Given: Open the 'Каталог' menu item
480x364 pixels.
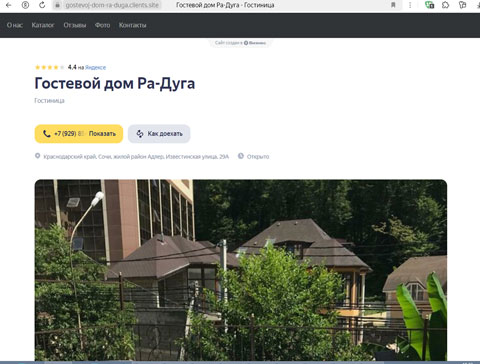Looking at the screenshot, I should pos(43,25).
